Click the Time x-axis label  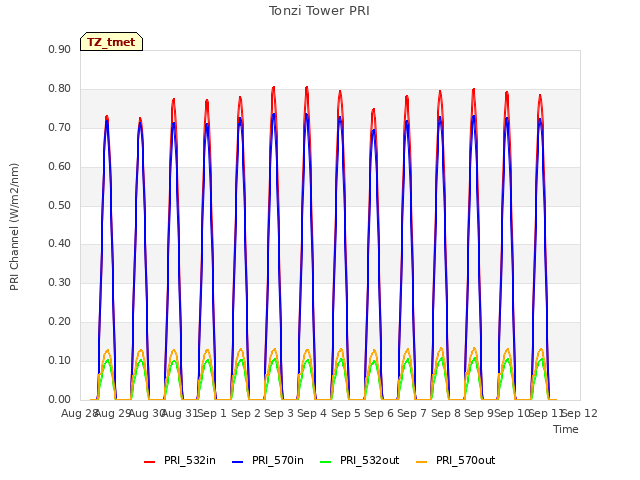tap(566, 429)
